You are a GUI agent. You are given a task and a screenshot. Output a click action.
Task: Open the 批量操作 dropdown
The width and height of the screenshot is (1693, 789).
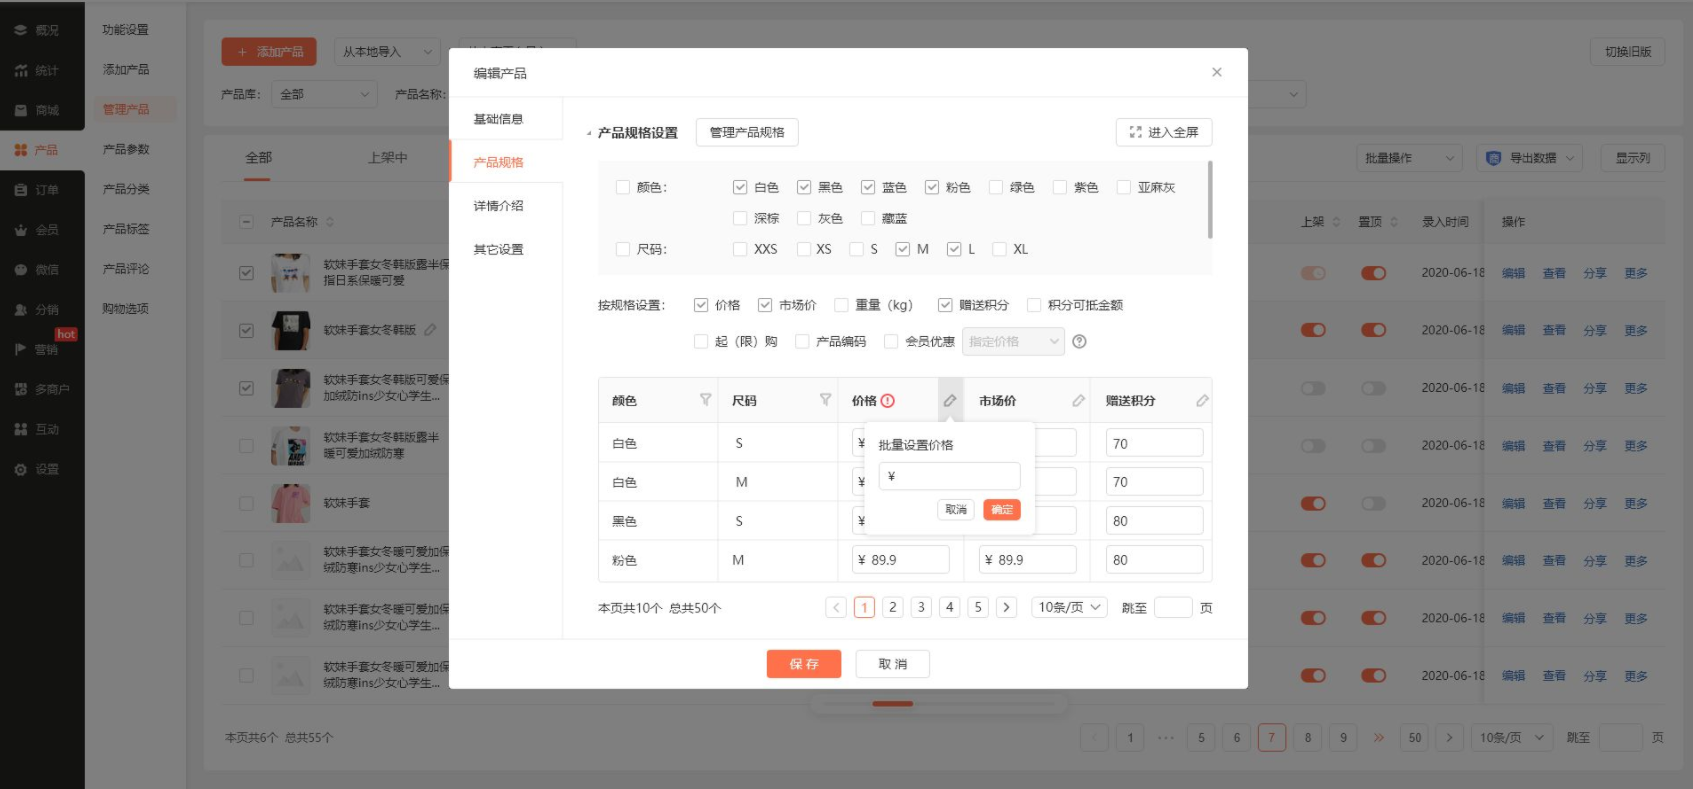point(1409,158)
